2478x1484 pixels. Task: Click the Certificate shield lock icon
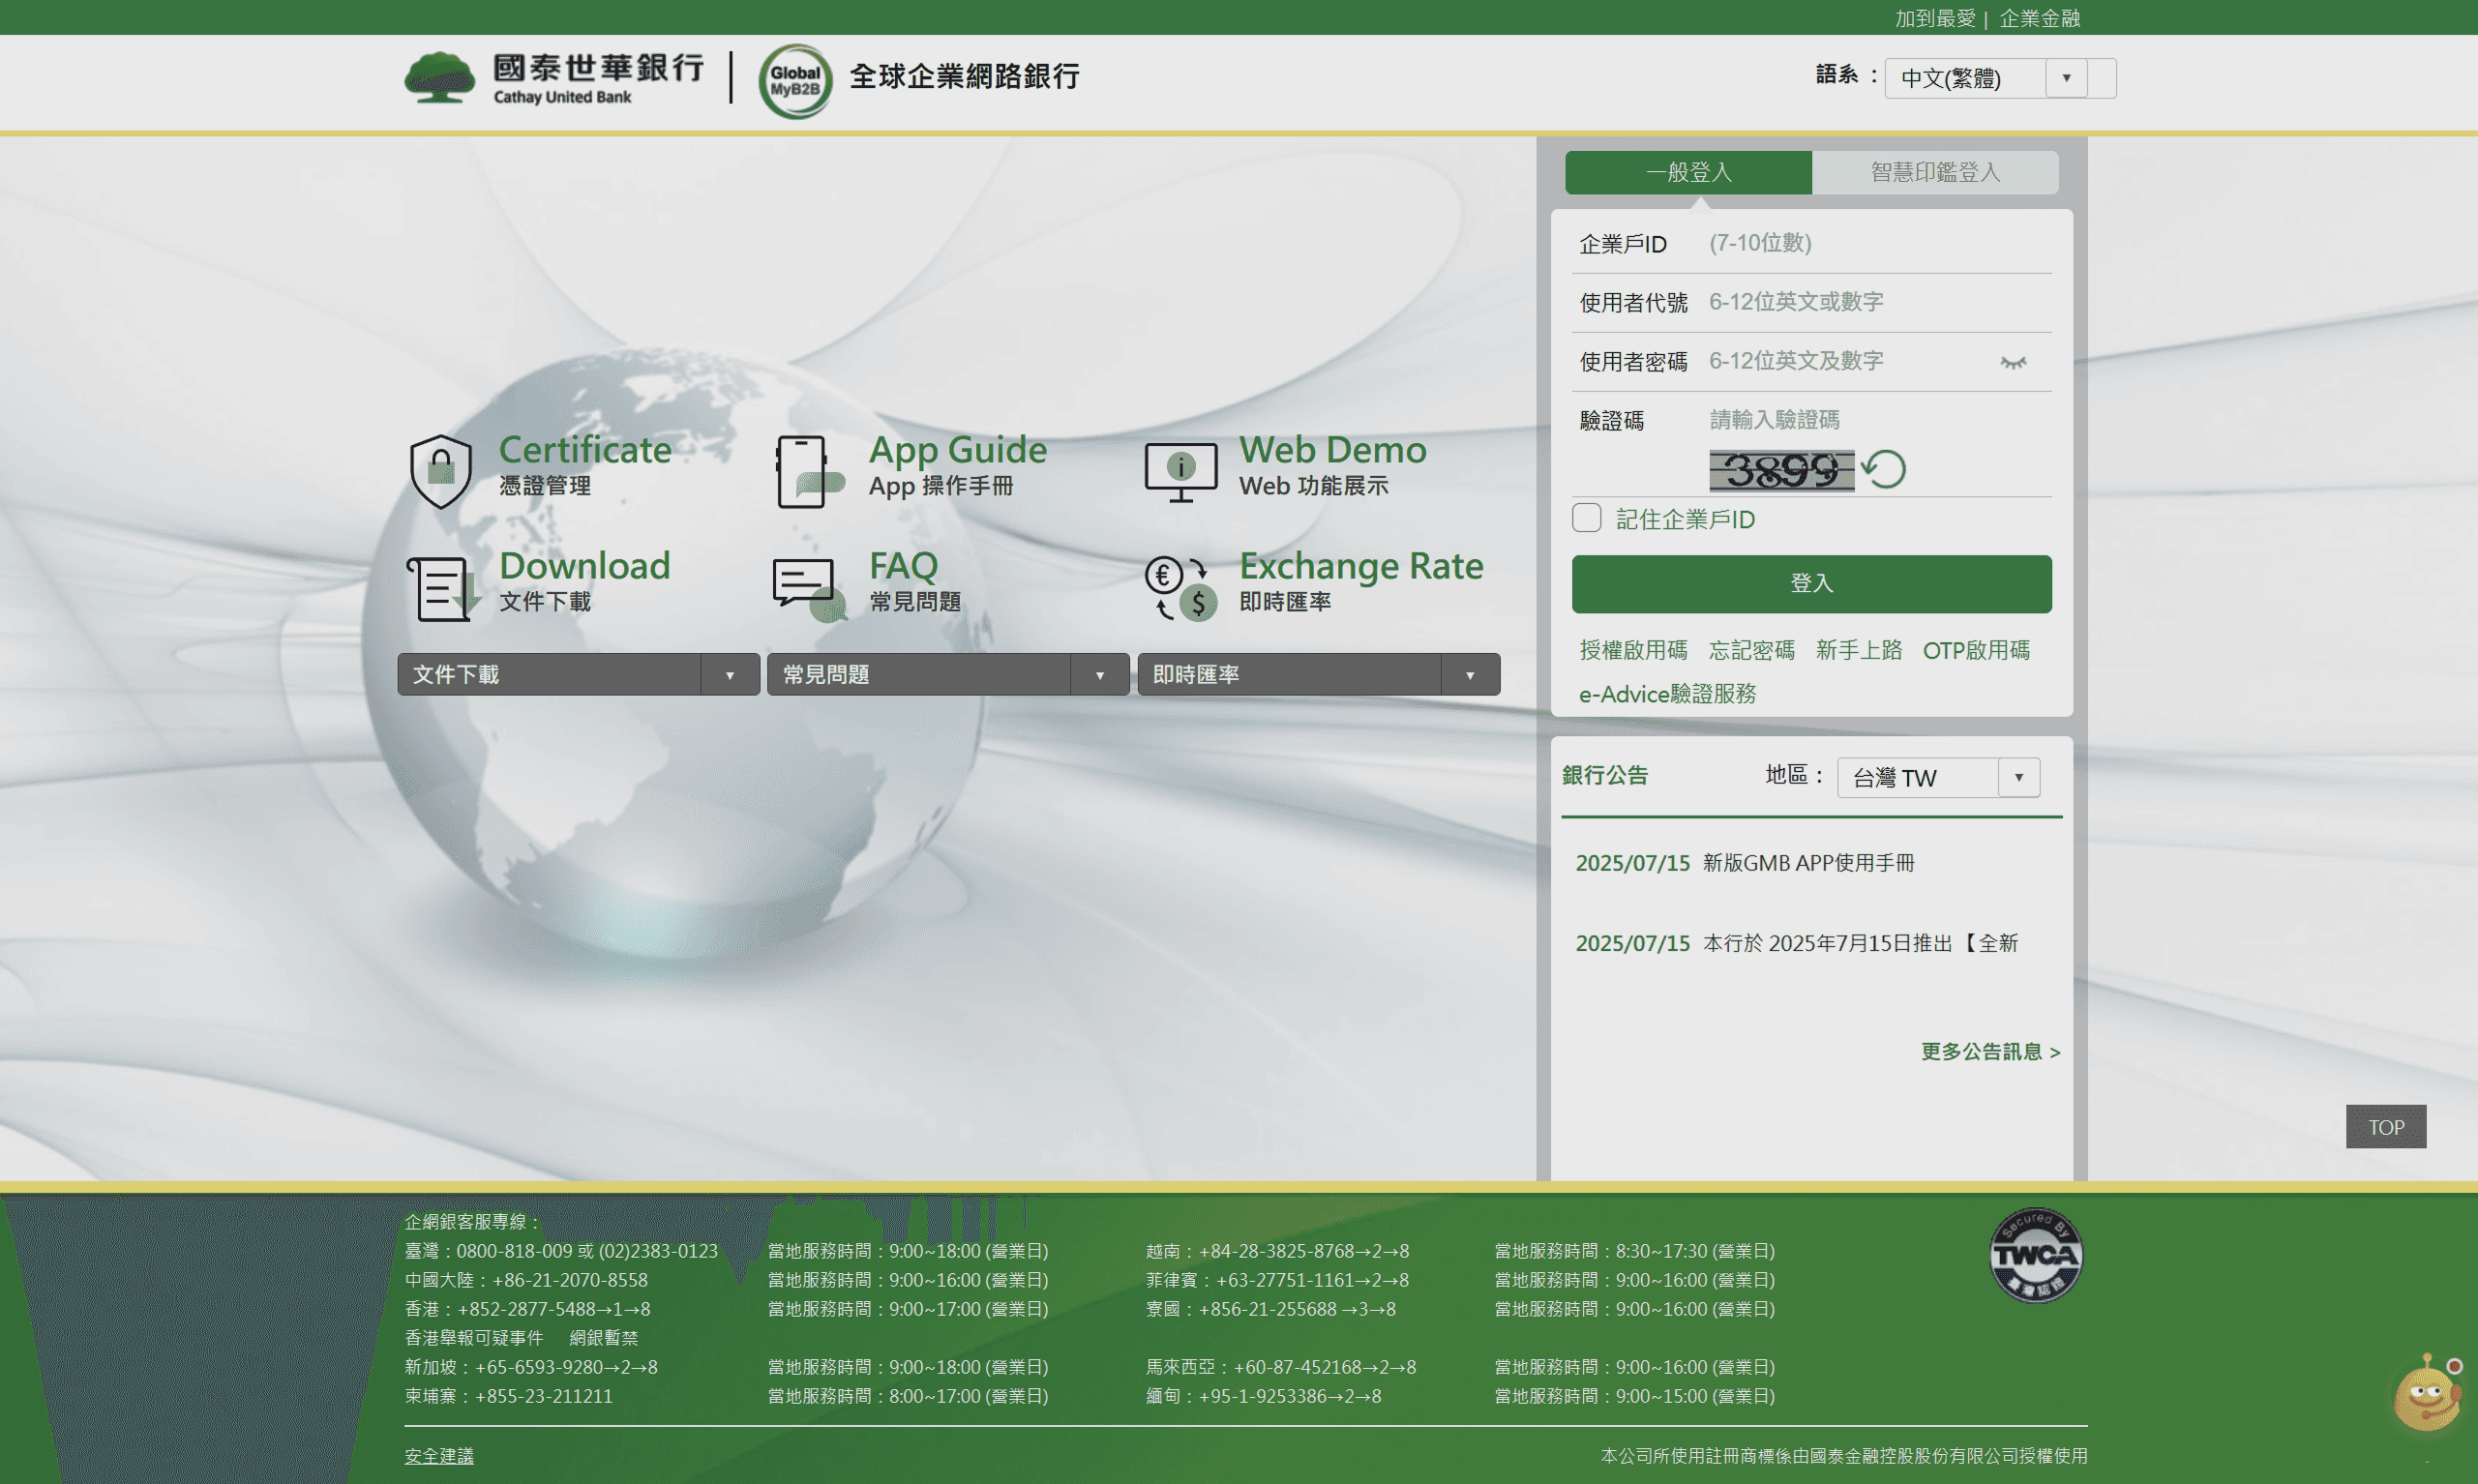[440, 470]
